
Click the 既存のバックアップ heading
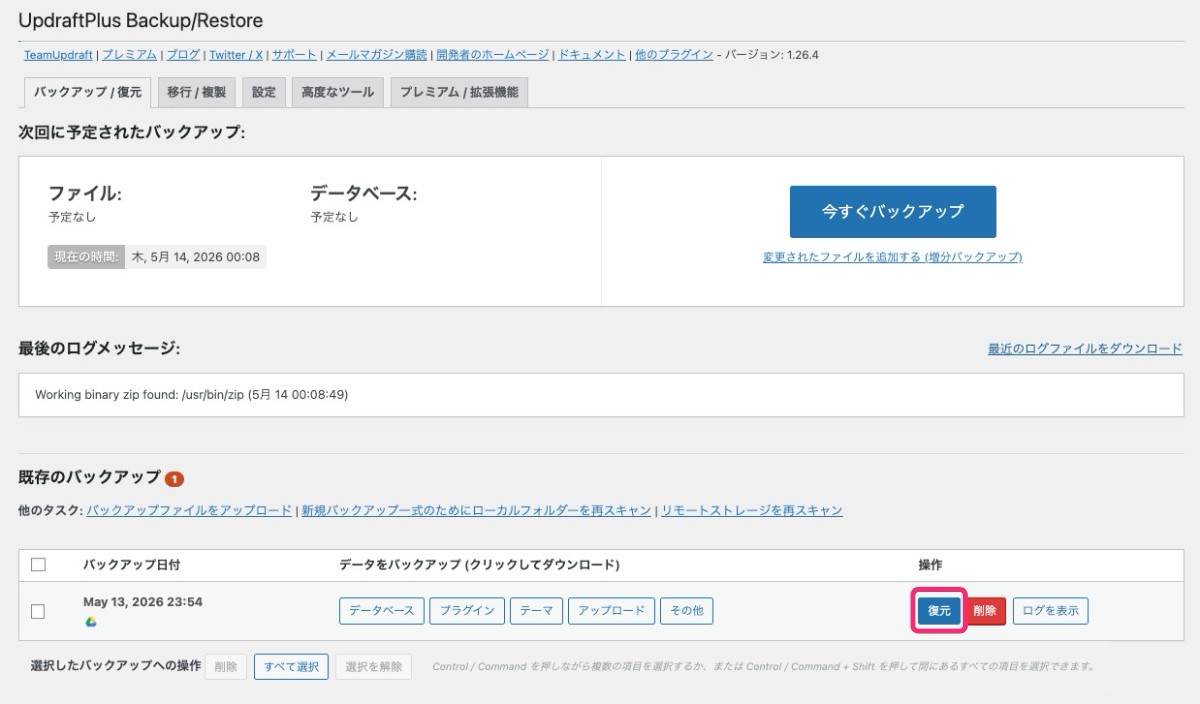[89, 476]
